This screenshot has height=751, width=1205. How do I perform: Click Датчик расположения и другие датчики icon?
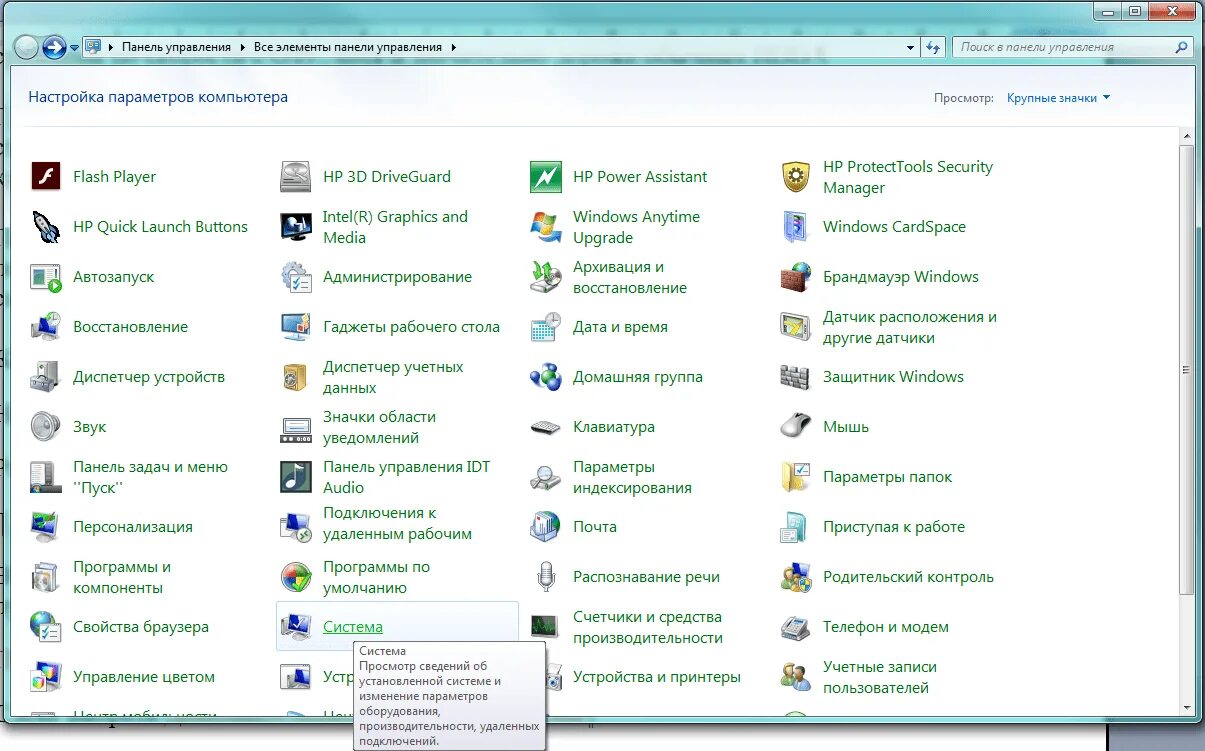point(796,327)
